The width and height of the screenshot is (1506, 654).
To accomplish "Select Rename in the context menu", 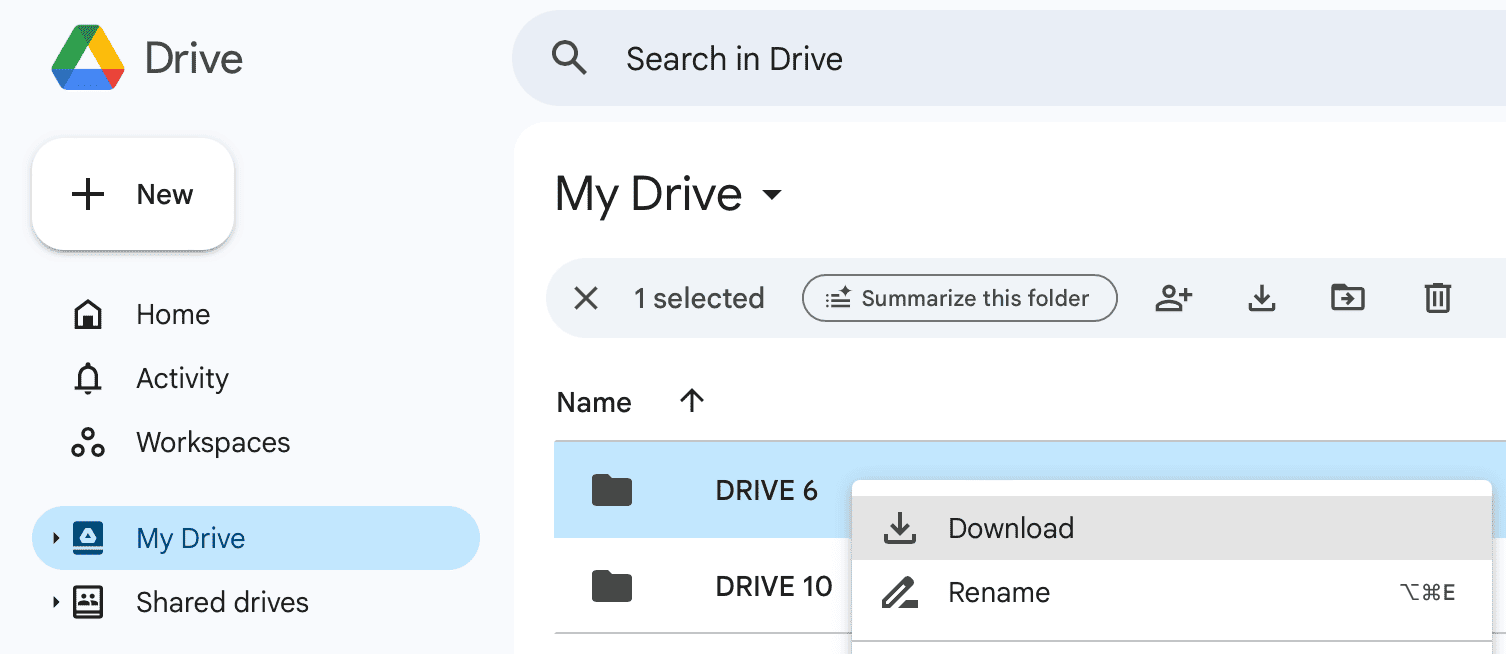I will coord(999,592).
